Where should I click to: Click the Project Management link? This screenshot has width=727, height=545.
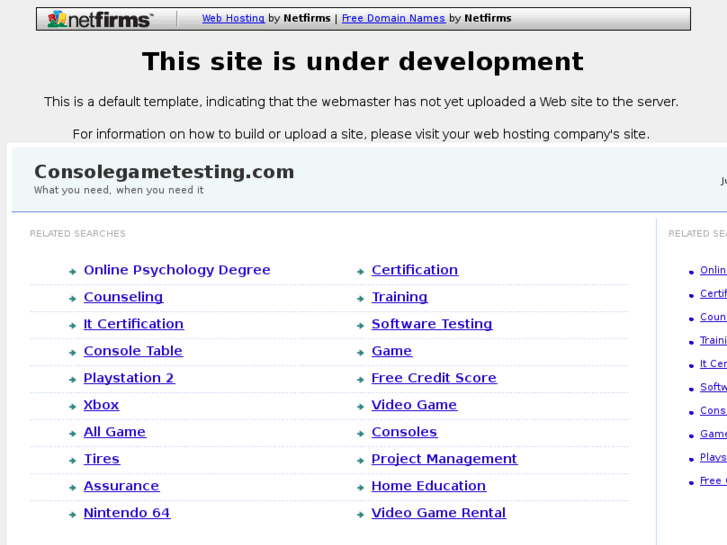444,459
